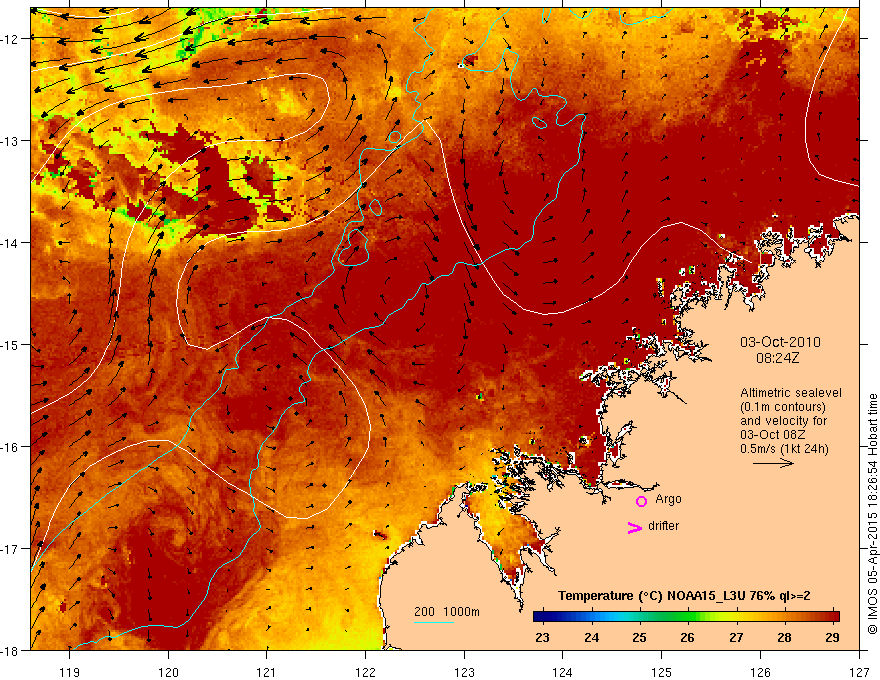Click the latitude axis label '-17'
Viewport: 880px width, 680px height.
(x=11, y=549)
